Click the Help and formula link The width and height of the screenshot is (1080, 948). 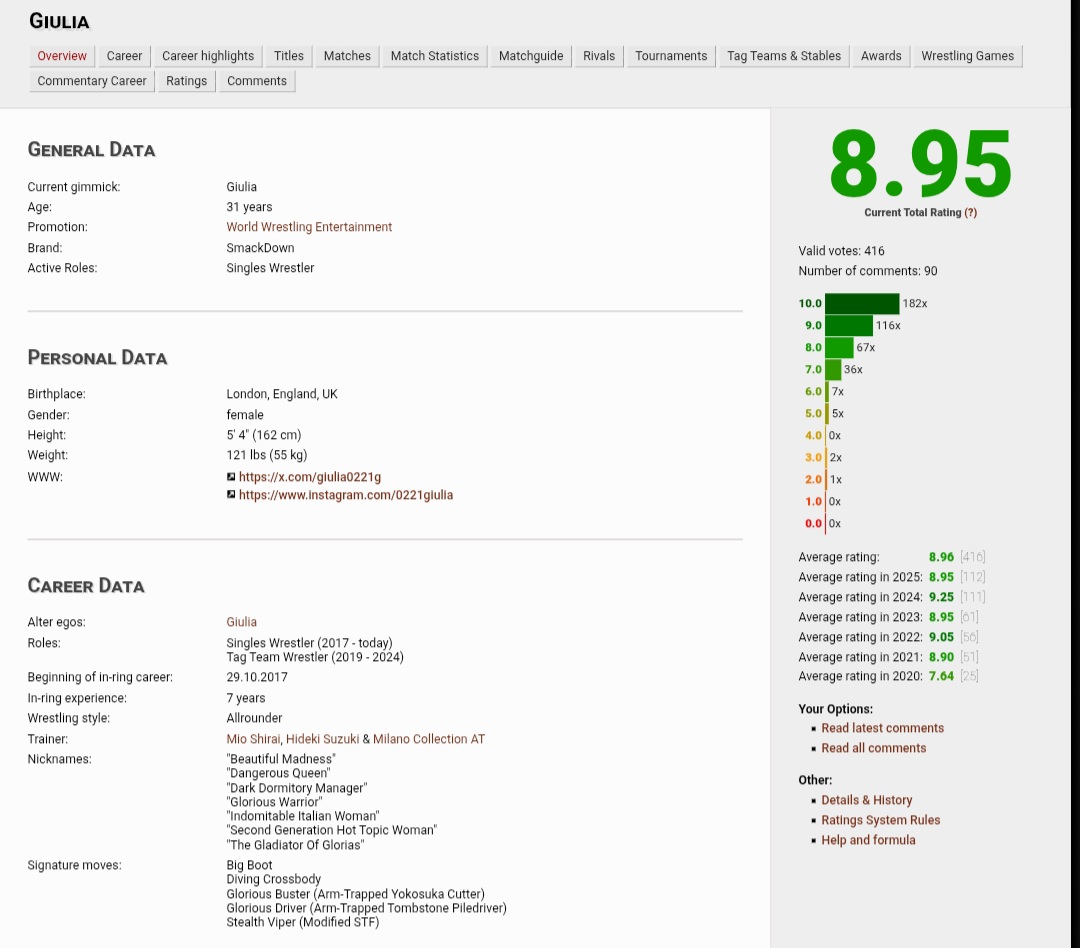click(868, 840)
